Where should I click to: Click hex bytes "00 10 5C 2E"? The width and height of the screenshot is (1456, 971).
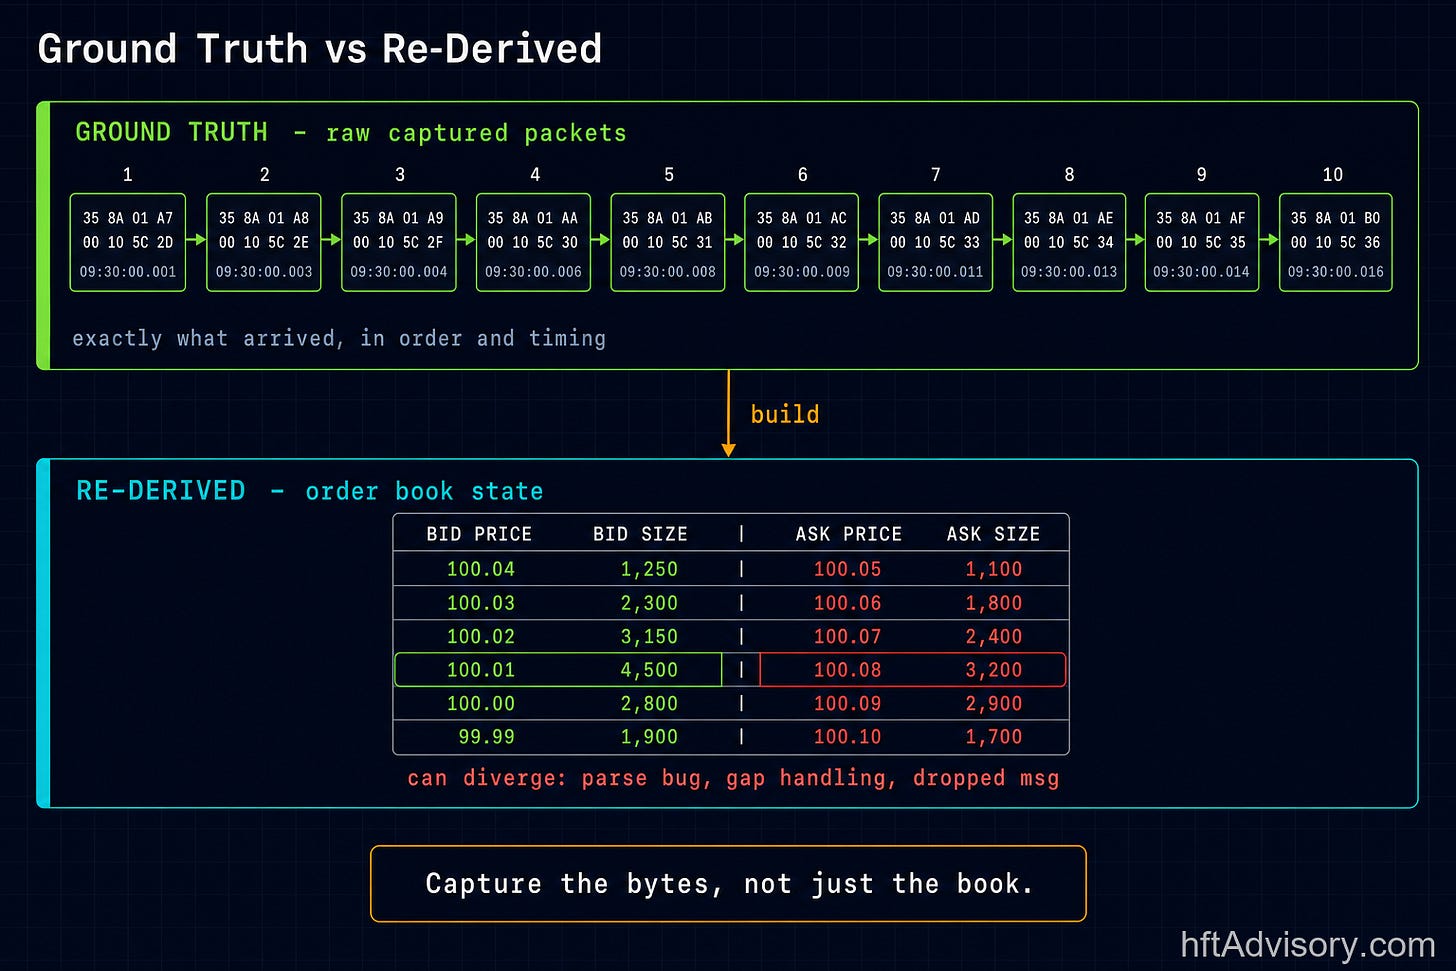[264, 242]
